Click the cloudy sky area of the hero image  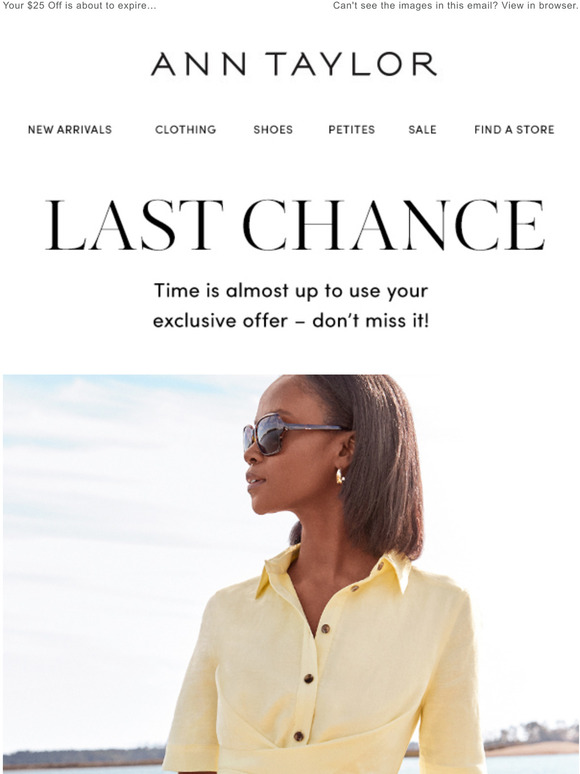click(123, 494)
